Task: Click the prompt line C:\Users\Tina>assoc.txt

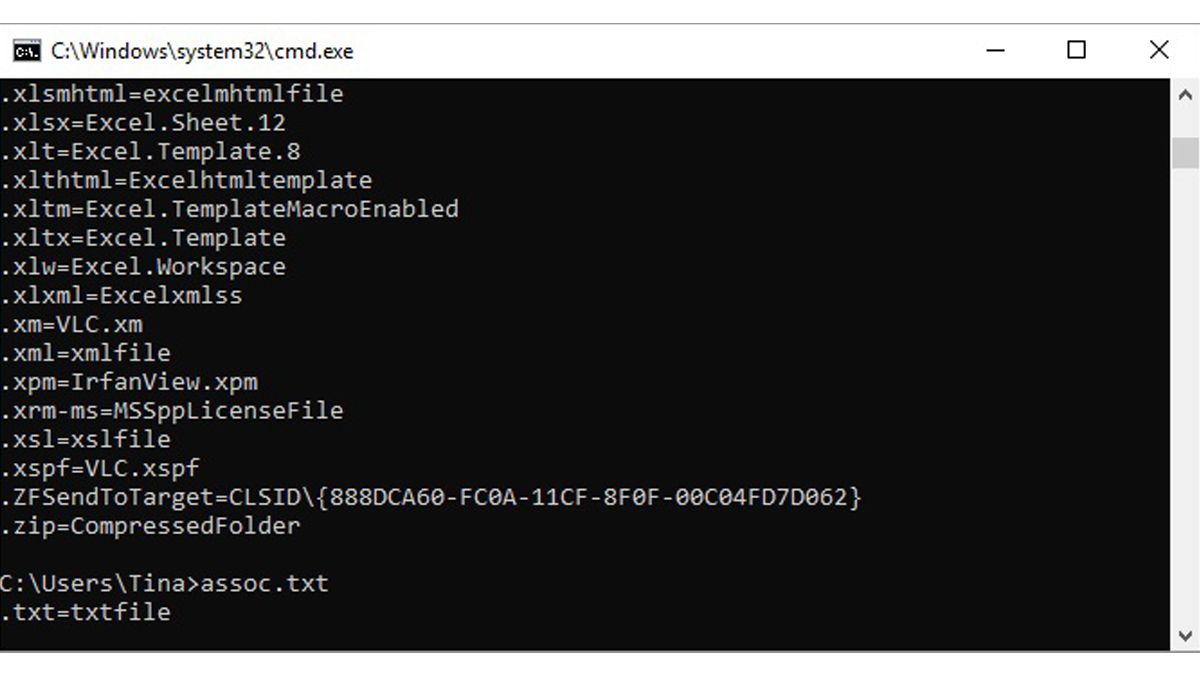Action: [x=165, y=582]
